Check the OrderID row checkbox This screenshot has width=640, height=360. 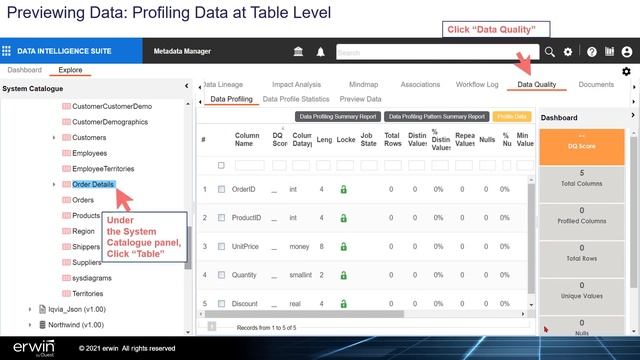[x=221, y=189]
